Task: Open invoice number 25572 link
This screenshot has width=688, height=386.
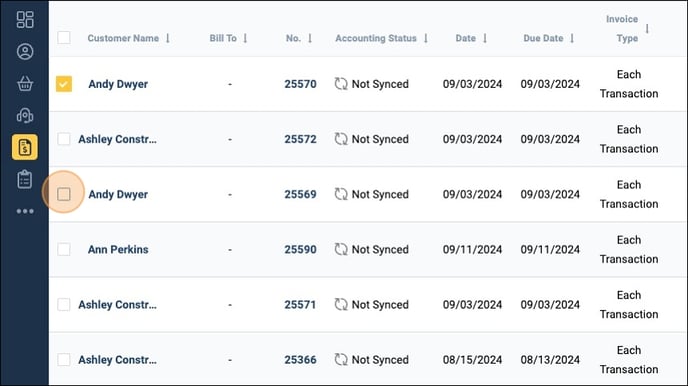Action: click(300, 139)
